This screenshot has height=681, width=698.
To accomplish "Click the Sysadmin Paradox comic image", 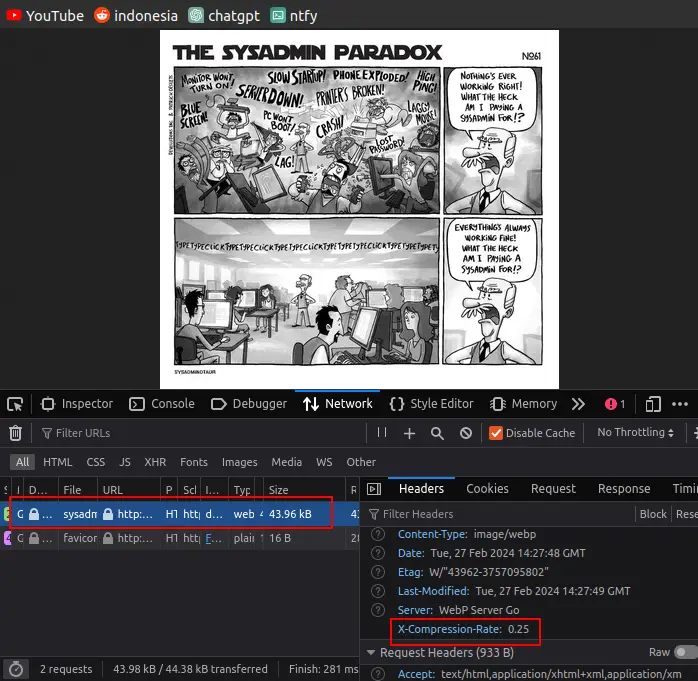I will [x=359, y=209].
